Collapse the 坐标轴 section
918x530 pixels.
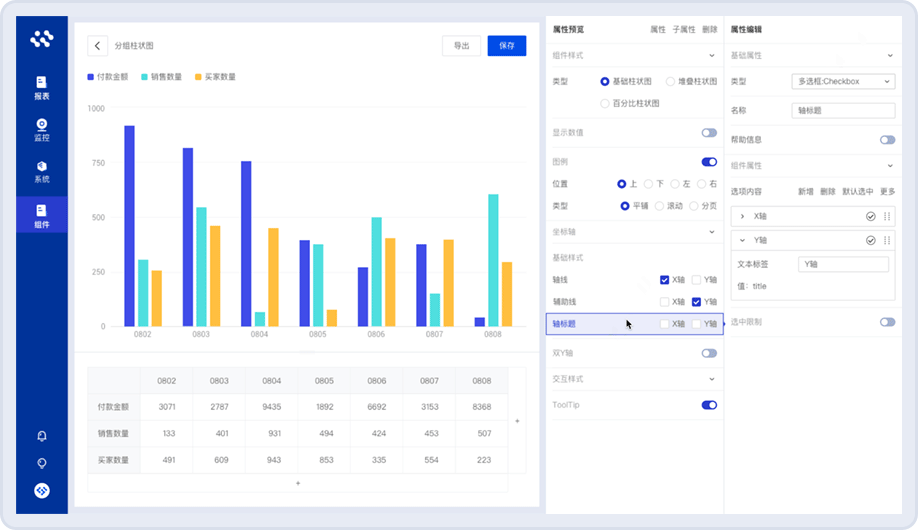click(x=712, y=232)
